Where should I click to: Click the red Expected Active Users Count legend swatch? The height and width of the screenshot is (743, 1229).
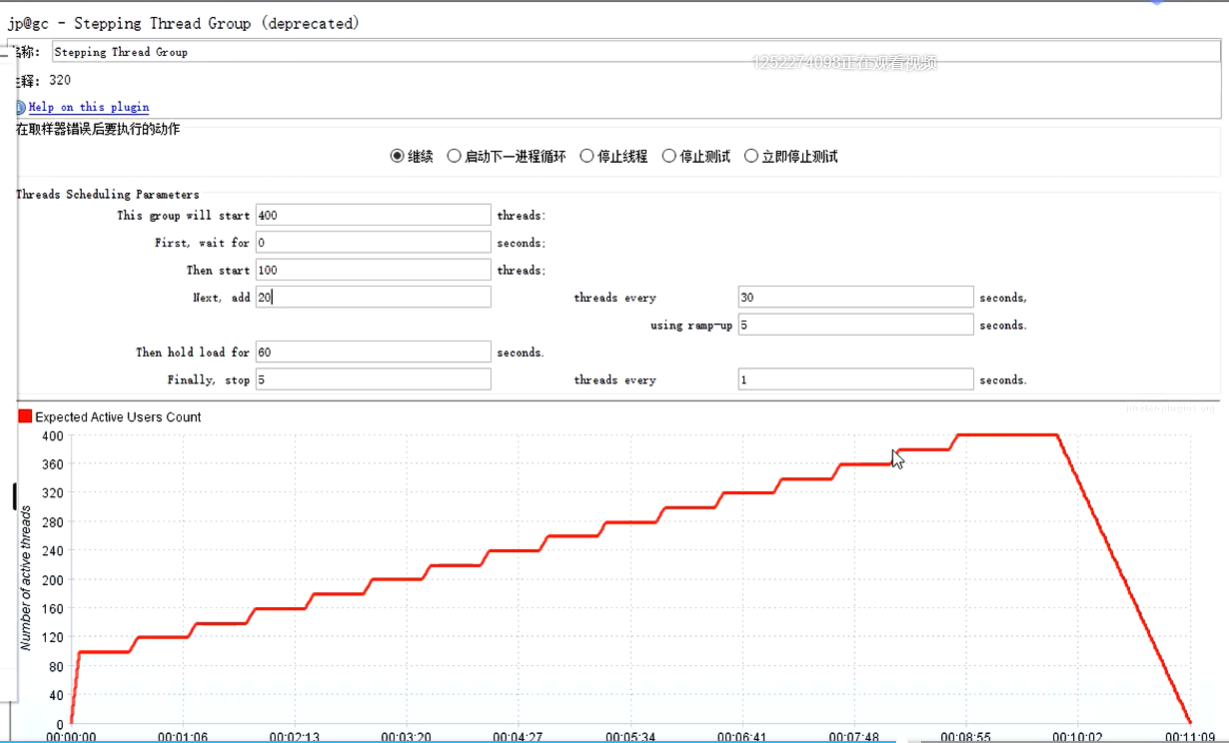(x=25, y=417)
